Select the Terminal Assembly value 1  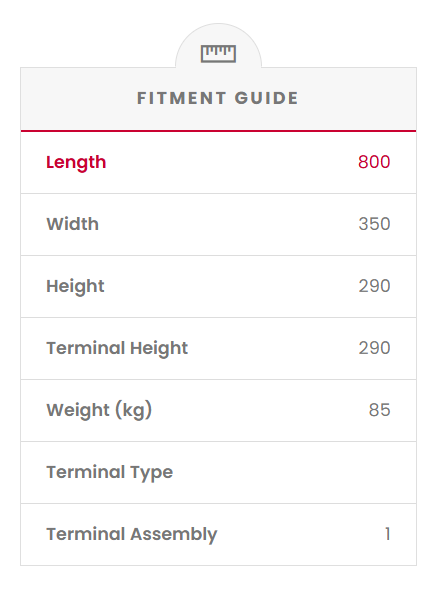pos(387,534)
